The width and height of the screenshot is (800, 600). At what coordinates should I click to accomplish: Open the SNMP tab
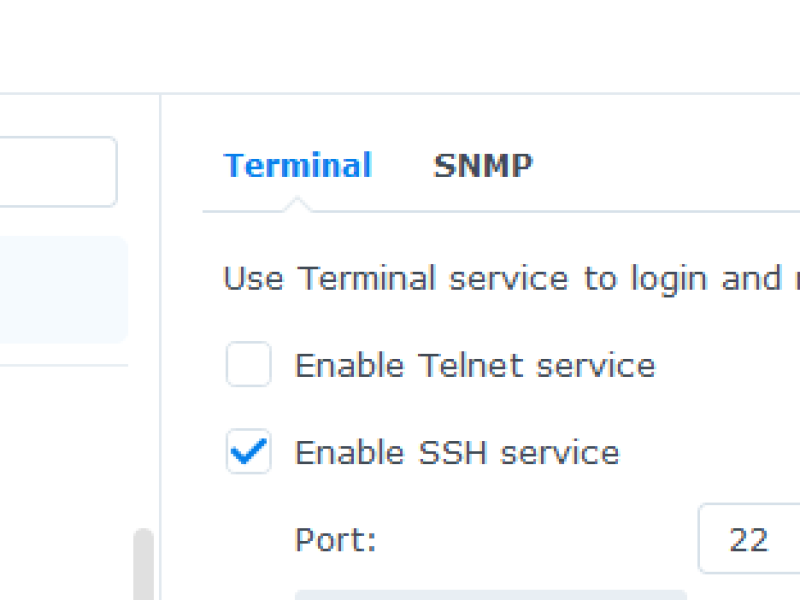[483, 165]
